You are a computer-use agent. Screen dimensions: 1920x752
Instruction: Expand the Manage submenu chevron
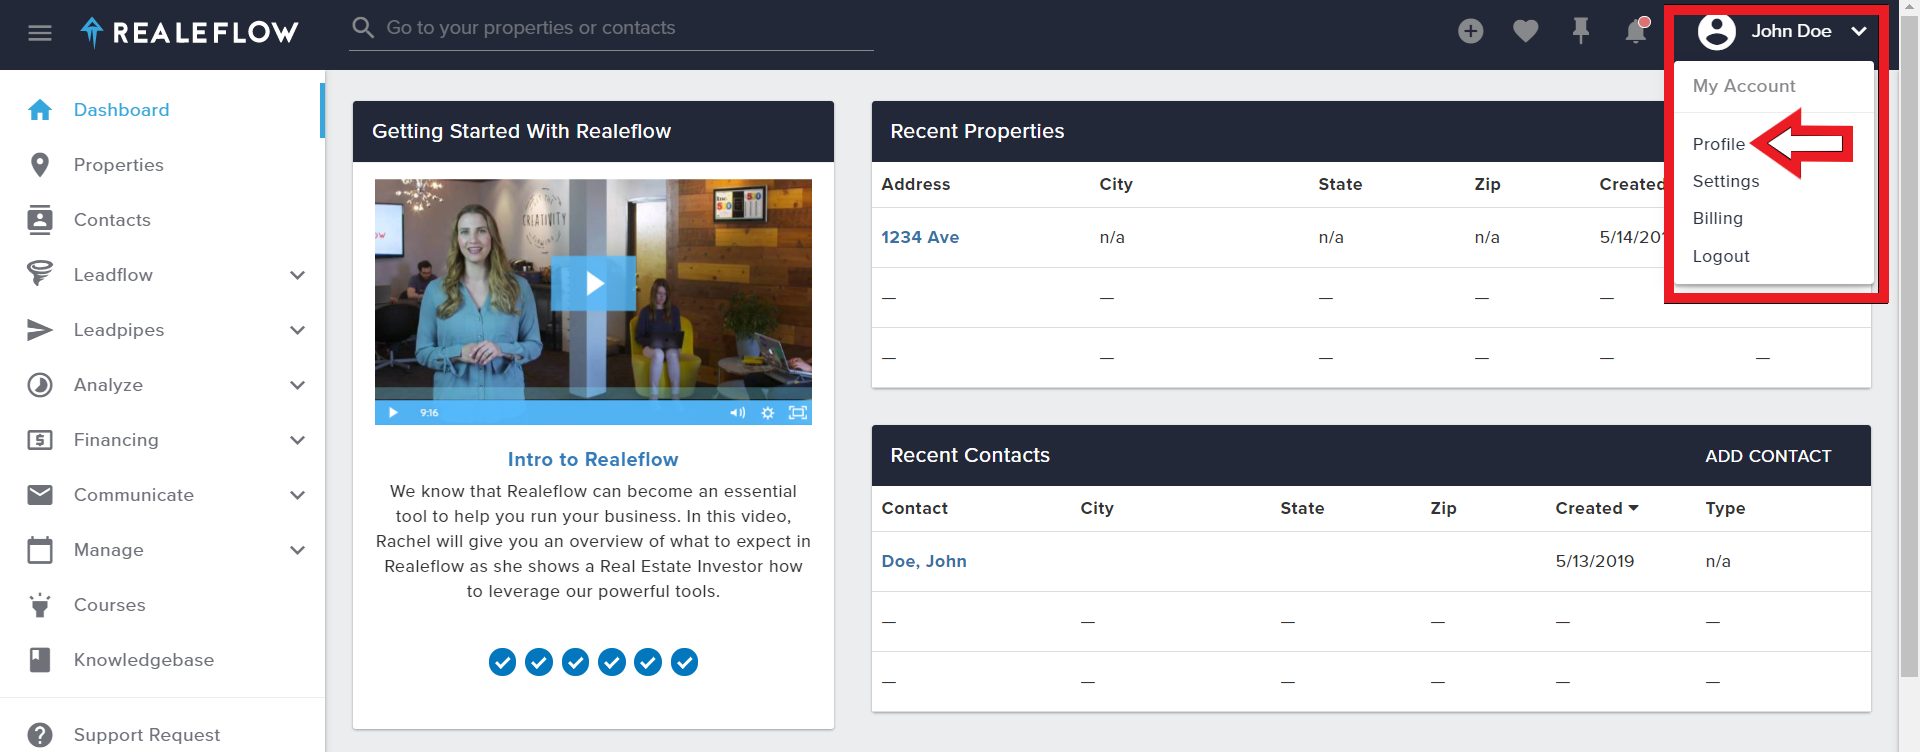point(297,550)
